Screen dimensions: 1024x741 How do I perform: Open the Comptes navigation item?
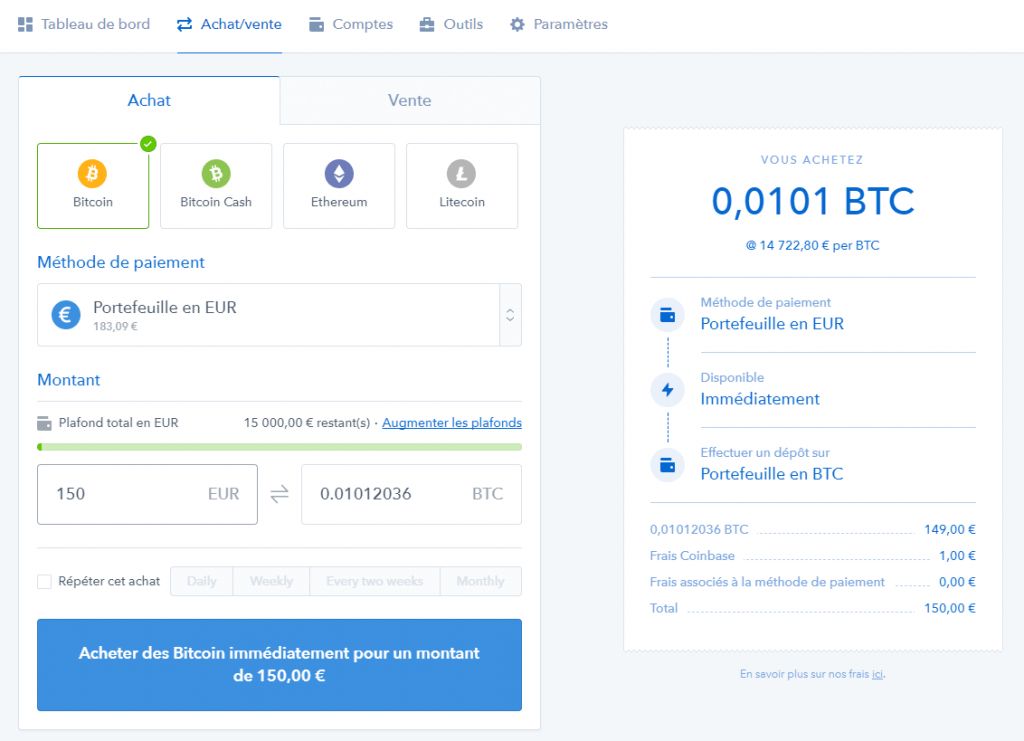click(351, 25)
